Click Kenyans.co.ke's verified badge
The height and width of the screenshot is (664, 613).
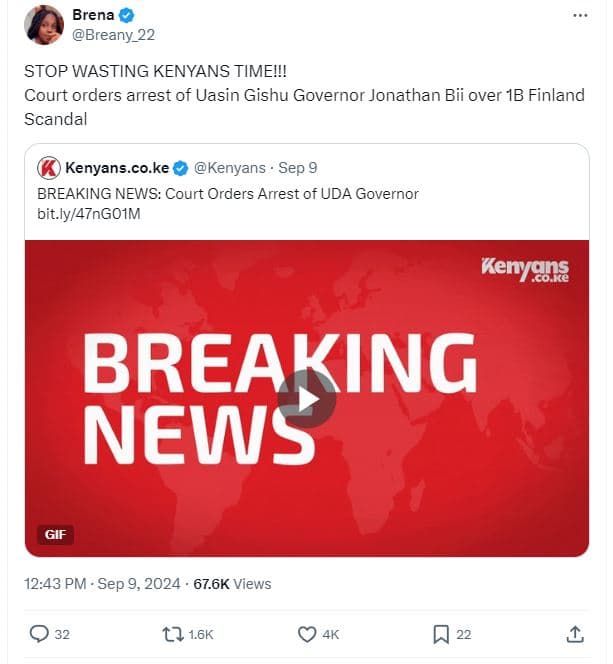pyautogui.click(x=181, y=168)
